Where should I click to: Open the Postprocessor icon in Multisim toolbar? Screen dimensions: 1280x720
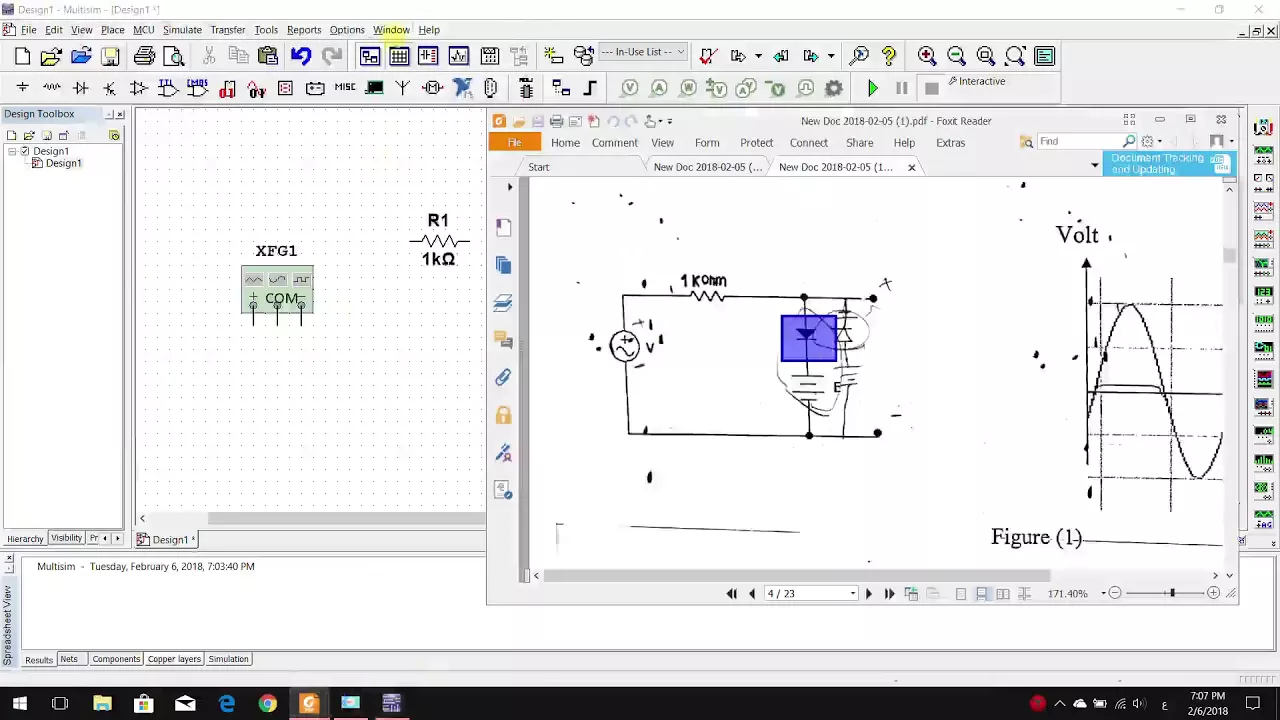(489, 56)
